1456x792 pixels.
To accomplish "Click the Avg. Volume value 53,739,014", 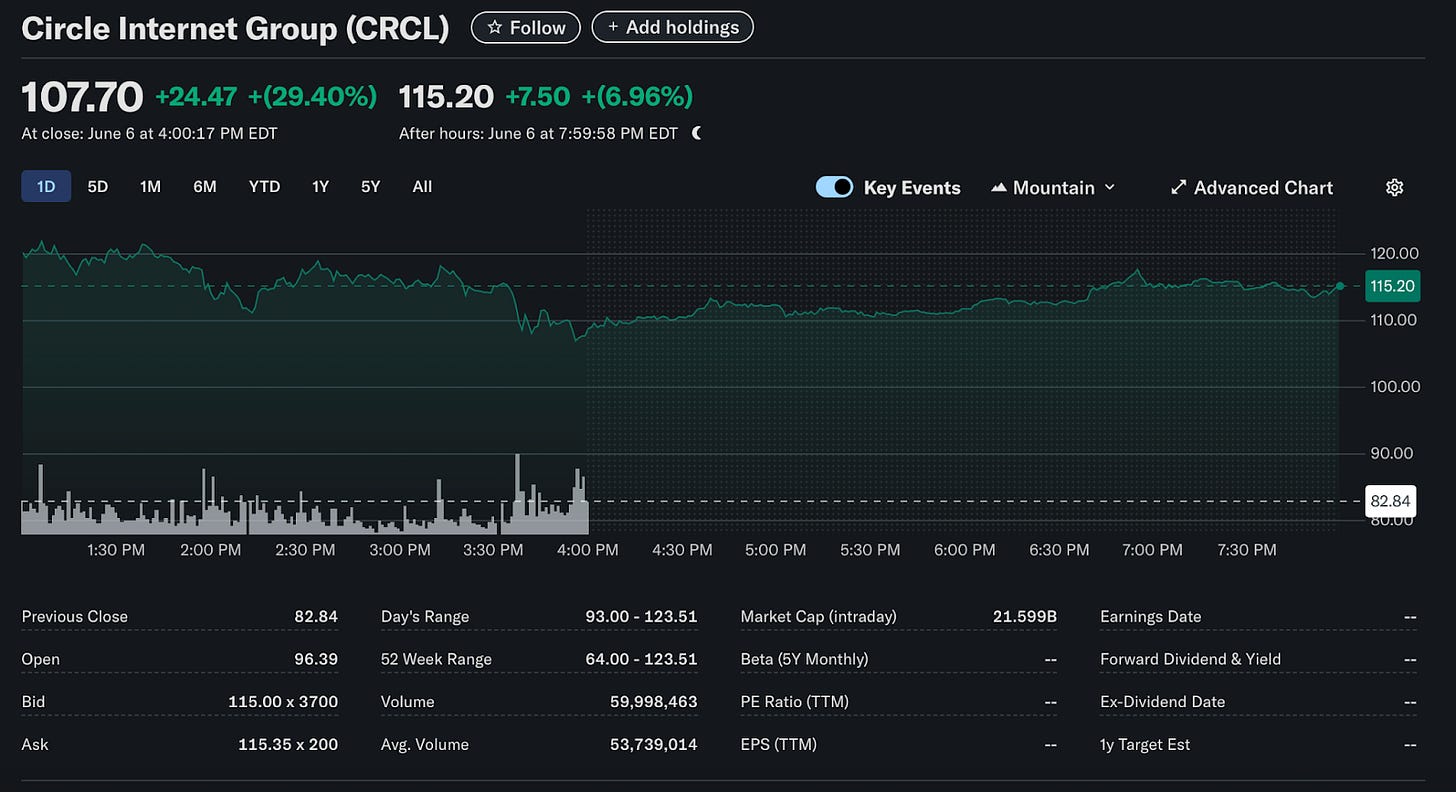I will 653,744.
